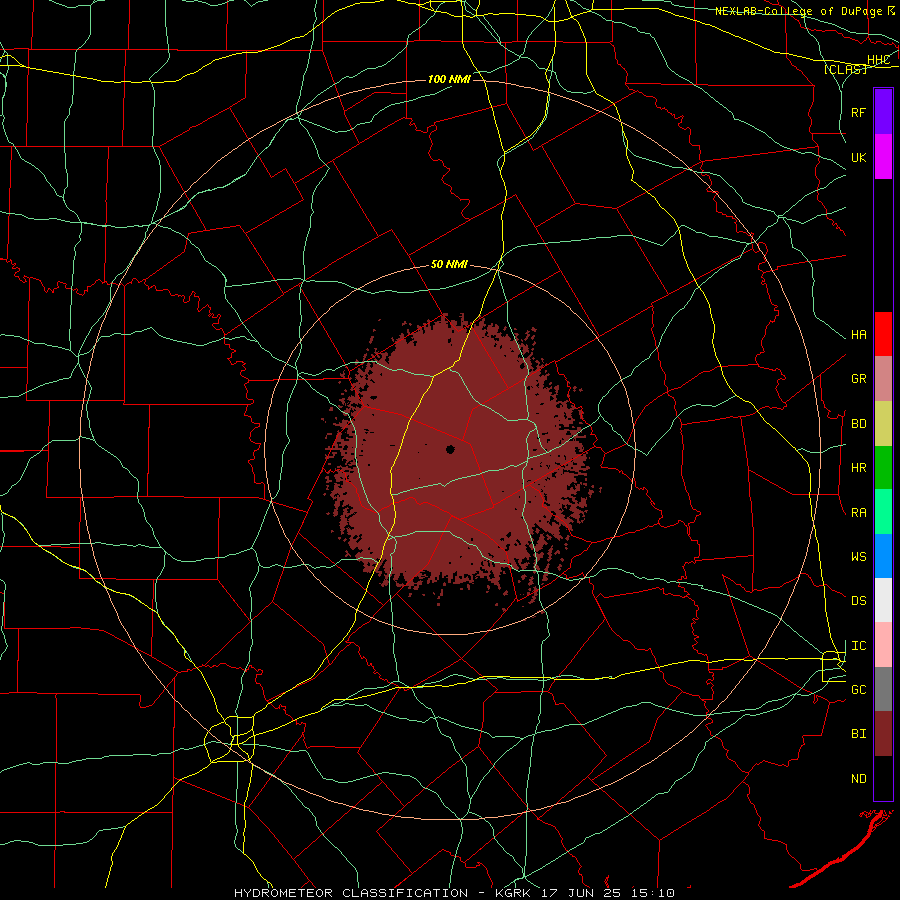
Task: Click the "100 NMI" range ring label
Action: [449, 79]
